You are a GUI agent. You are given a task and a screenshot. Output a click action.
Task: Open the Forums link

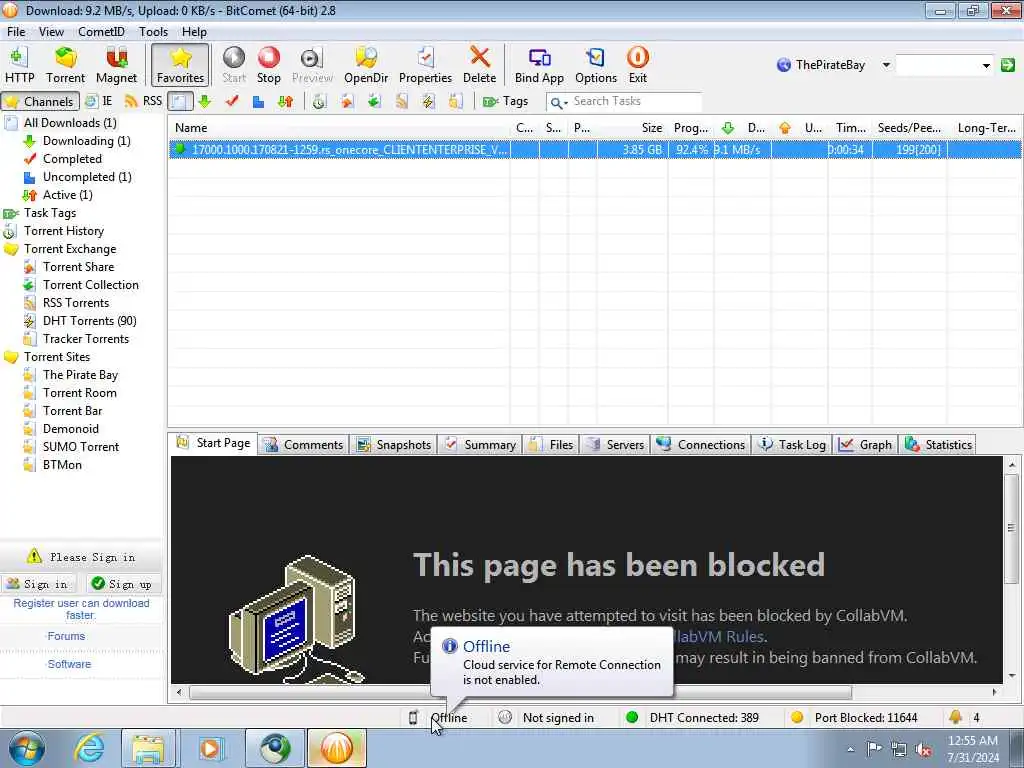(66, 636)
